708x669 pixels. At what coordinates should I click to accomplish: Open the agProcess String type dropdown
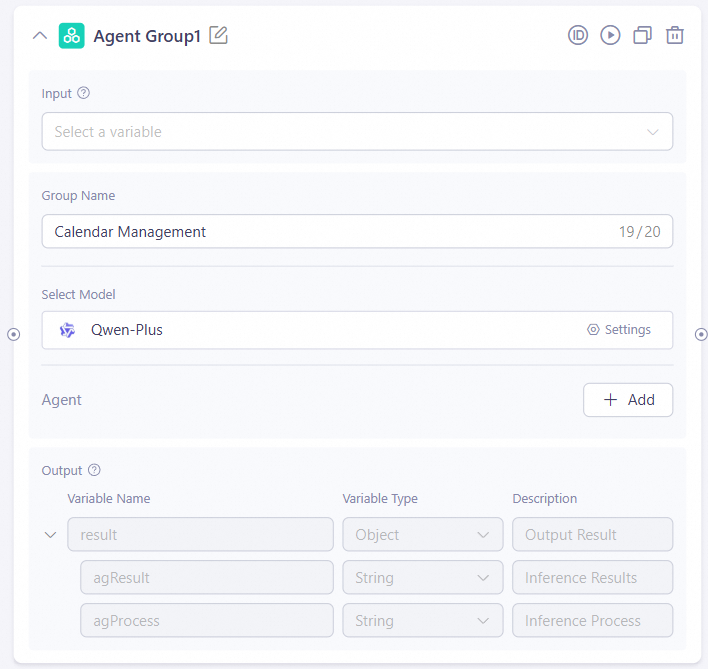pyautogui.click(x=423, y=621)
